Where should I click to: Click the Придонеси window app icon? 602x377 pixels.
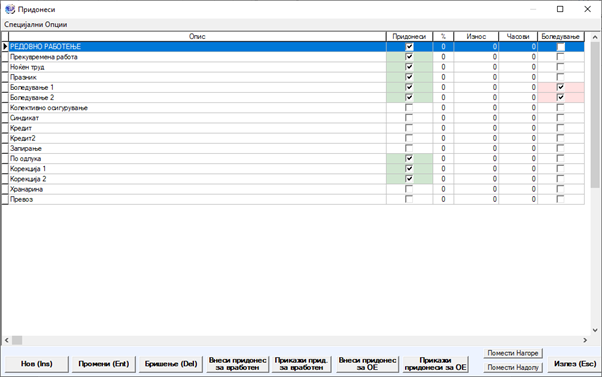point(10,9)
